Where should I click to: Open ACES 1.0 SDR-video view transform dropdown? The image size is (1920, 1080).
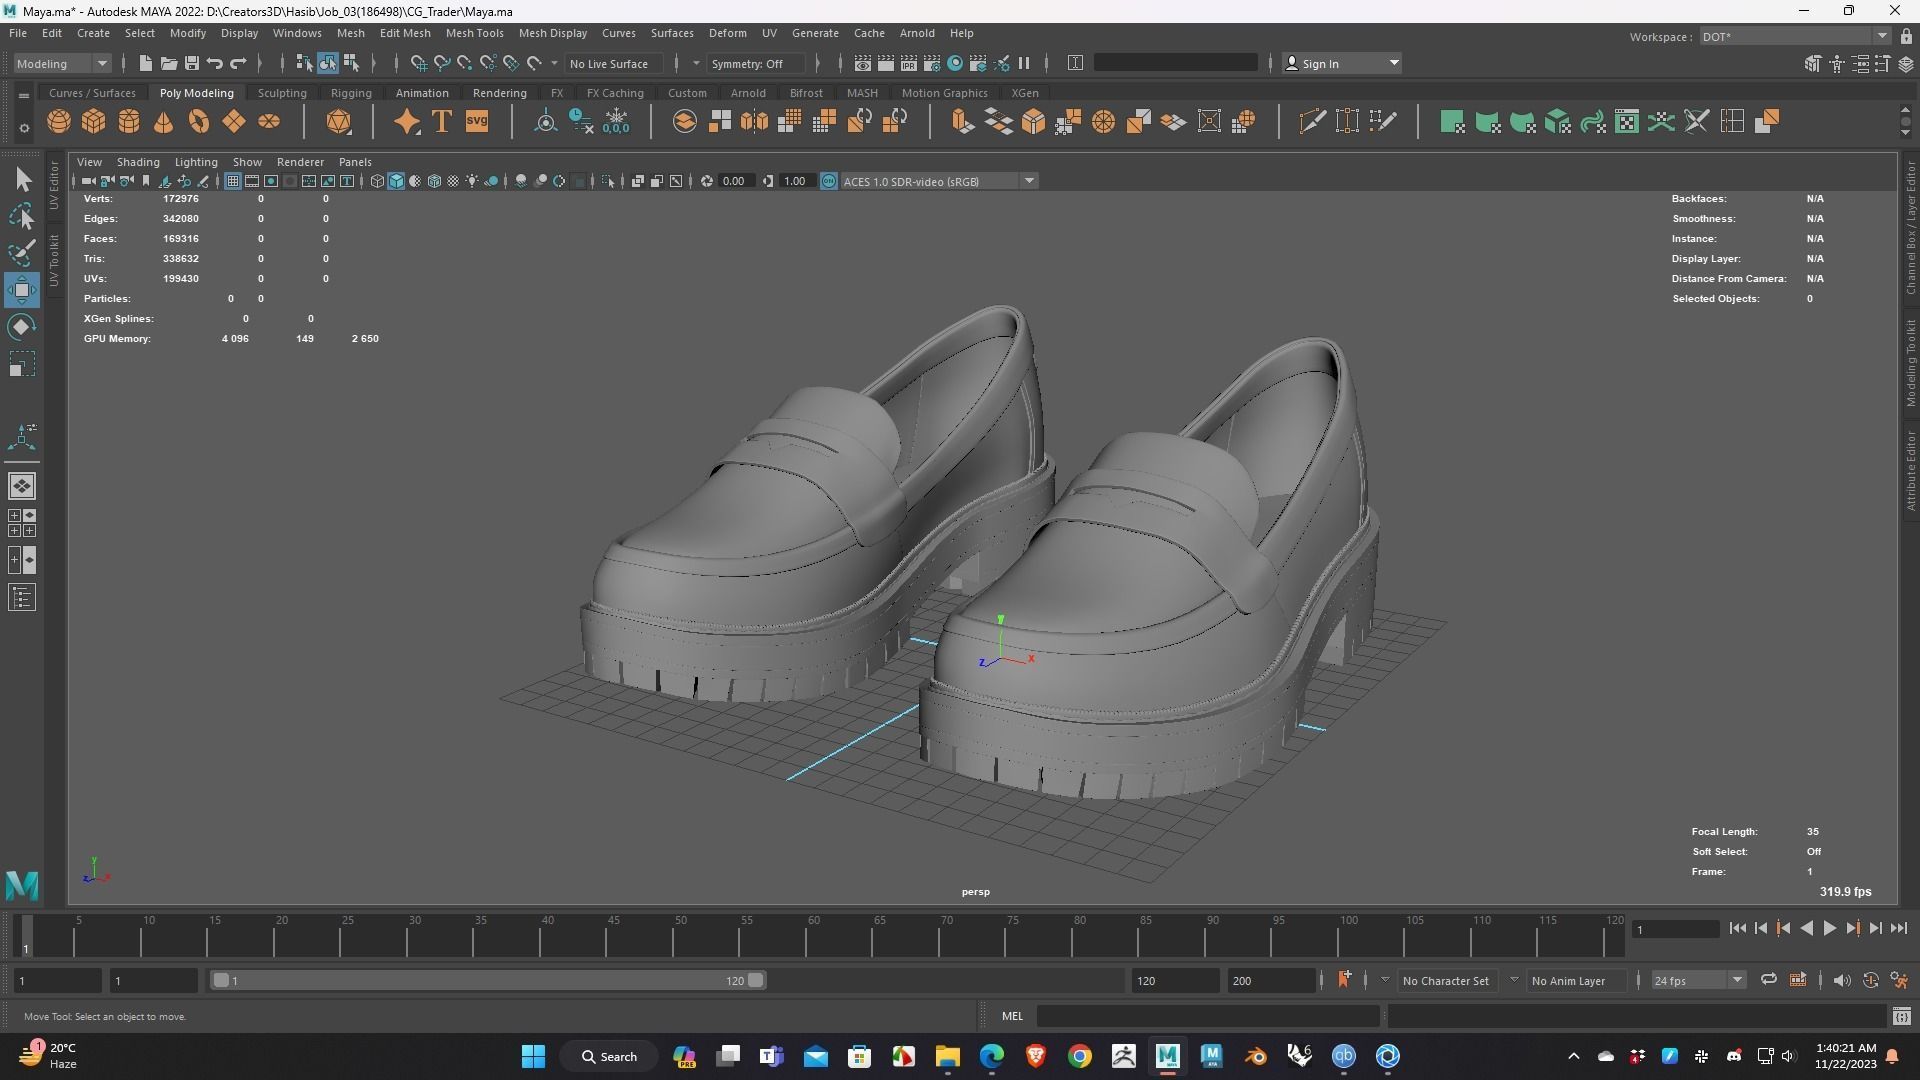coord(938,181)
